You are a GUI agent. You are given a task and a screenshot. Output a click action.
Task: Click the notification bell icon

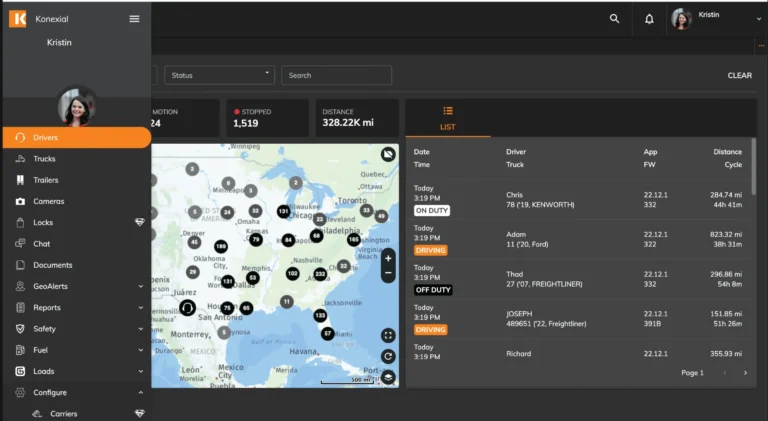pos(649,18)
